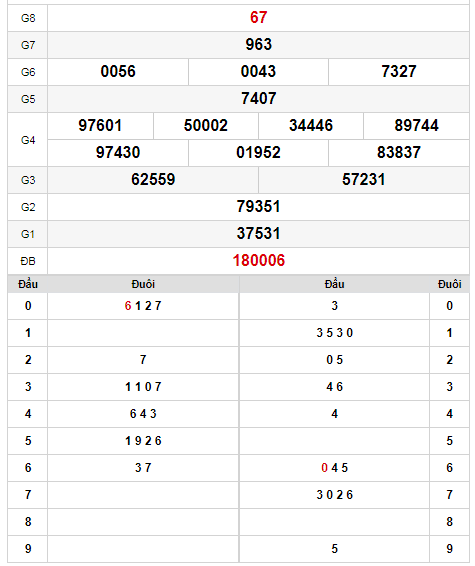Select the G1 prize number 37531
The image size is (475, 566).
click(x=258, y=234)
